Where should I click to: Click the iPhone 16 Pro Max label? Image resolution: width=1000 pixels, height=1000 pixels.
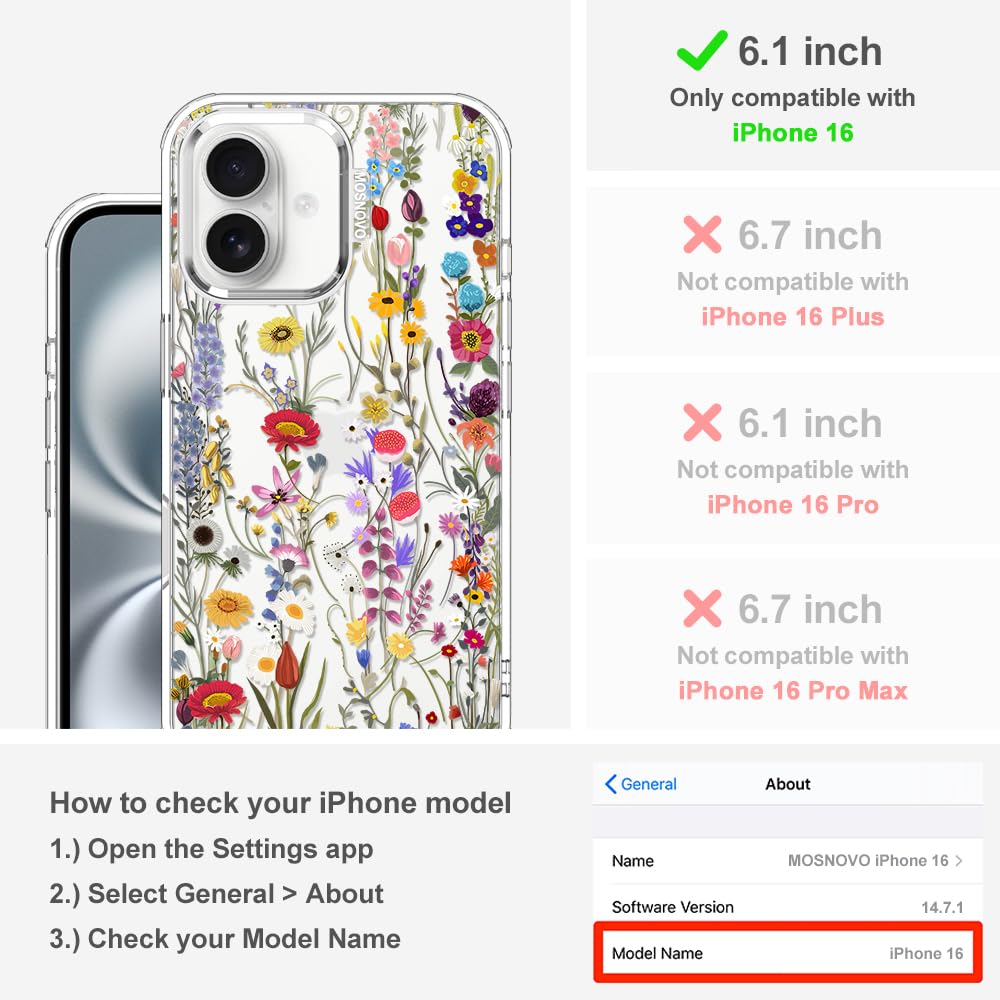793,691
